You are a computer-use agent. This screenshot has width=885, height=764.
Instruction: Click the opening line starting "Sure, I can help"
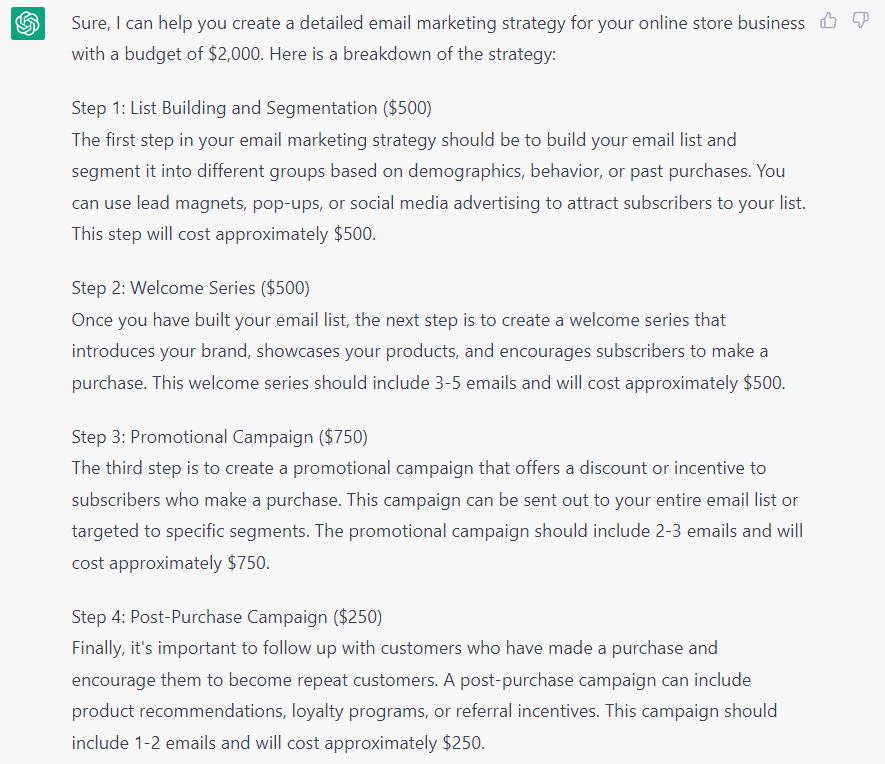438,23
